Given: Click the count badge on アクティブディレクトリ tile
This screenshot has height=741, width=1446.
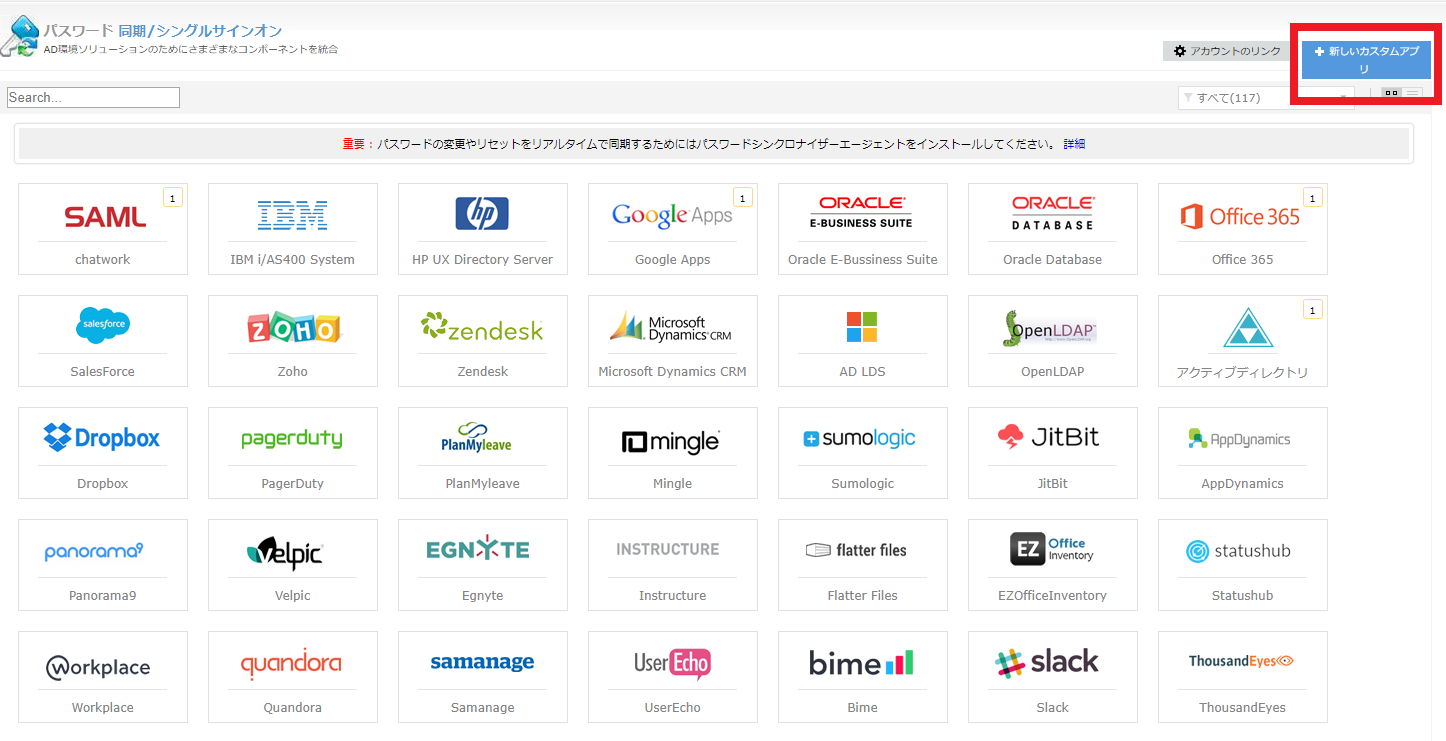Looking at the screenshot, I should (x=1313, y=310).
